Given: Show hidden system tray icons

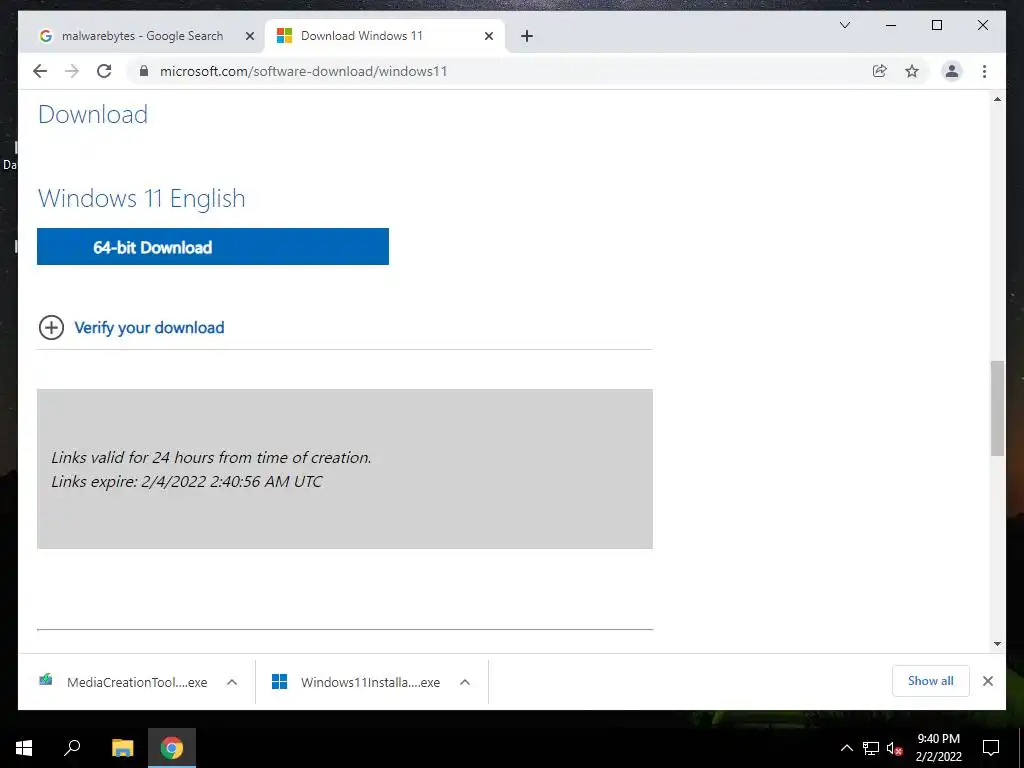Looking at the screenshot, I should (846, 748).
